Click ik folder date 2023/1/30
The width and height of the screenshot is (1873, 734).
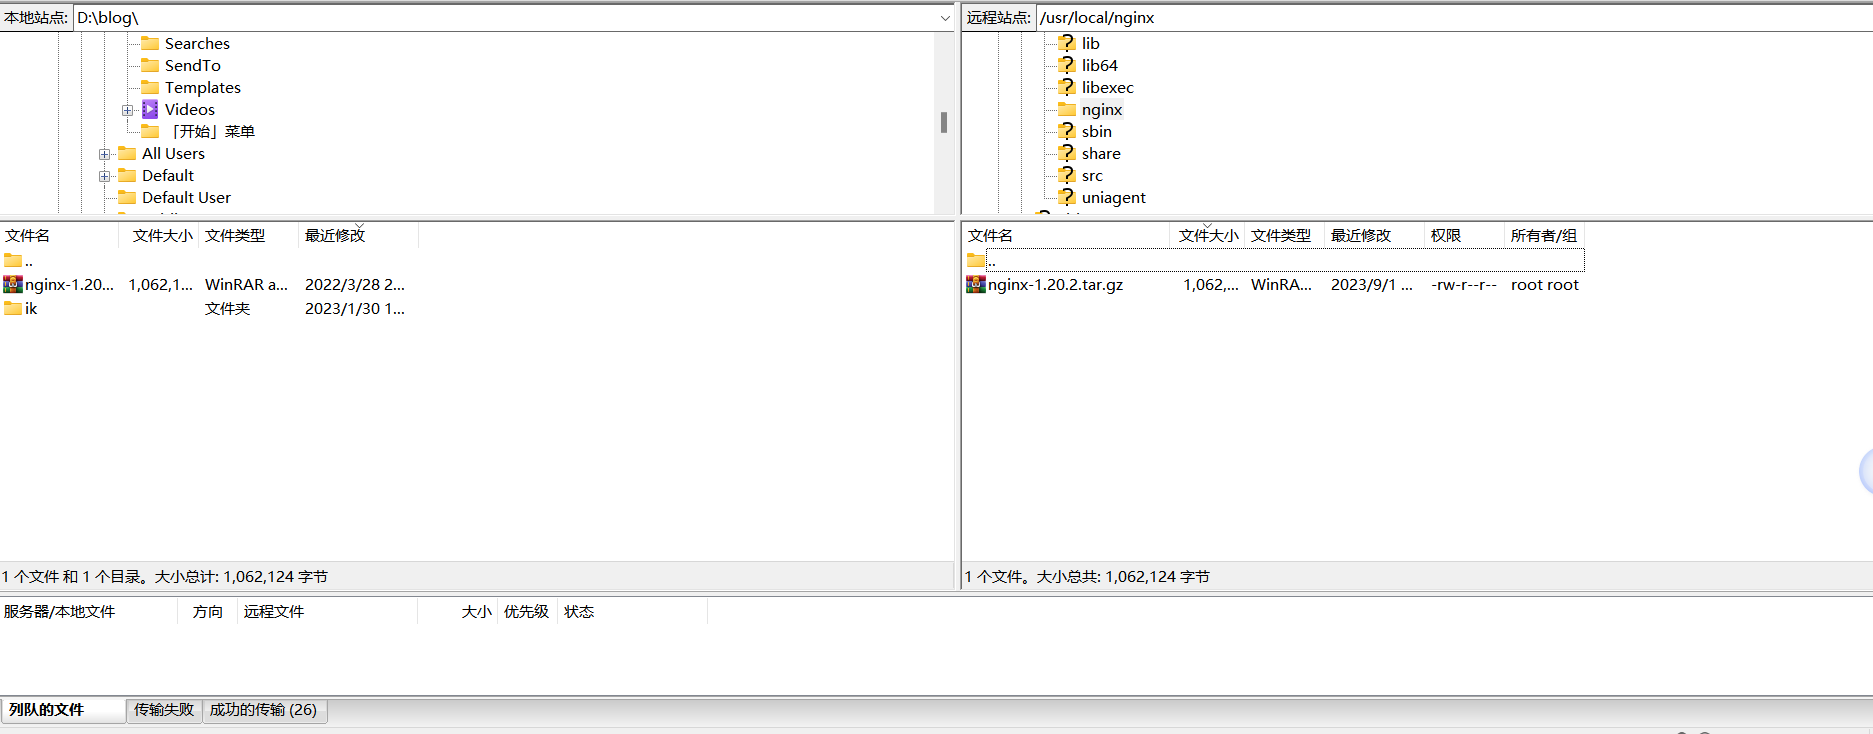tap(355, 309)
